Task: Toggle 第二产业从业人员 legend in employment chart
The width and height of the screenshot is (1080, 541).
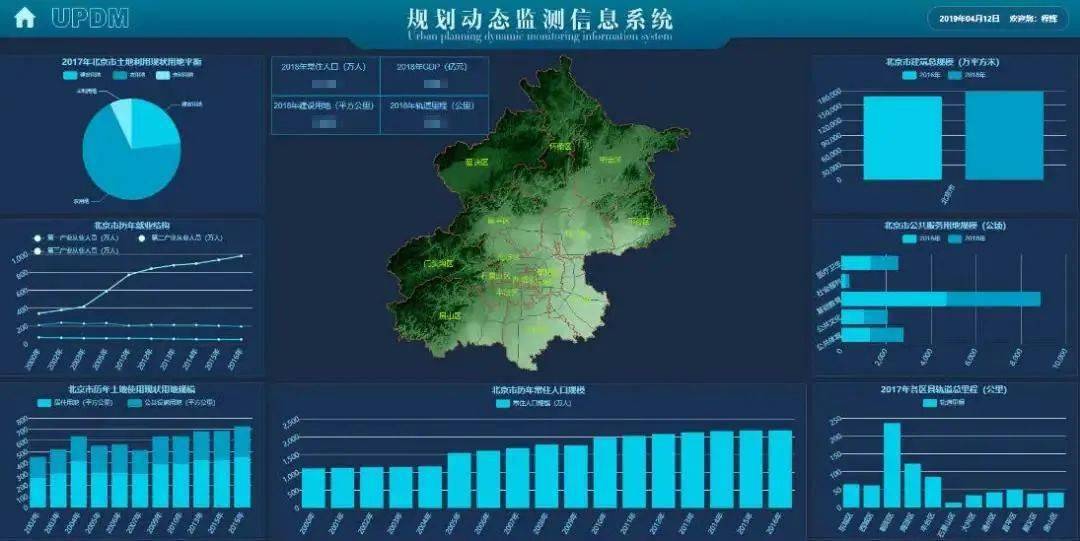Action: click(x=180, y=238)
